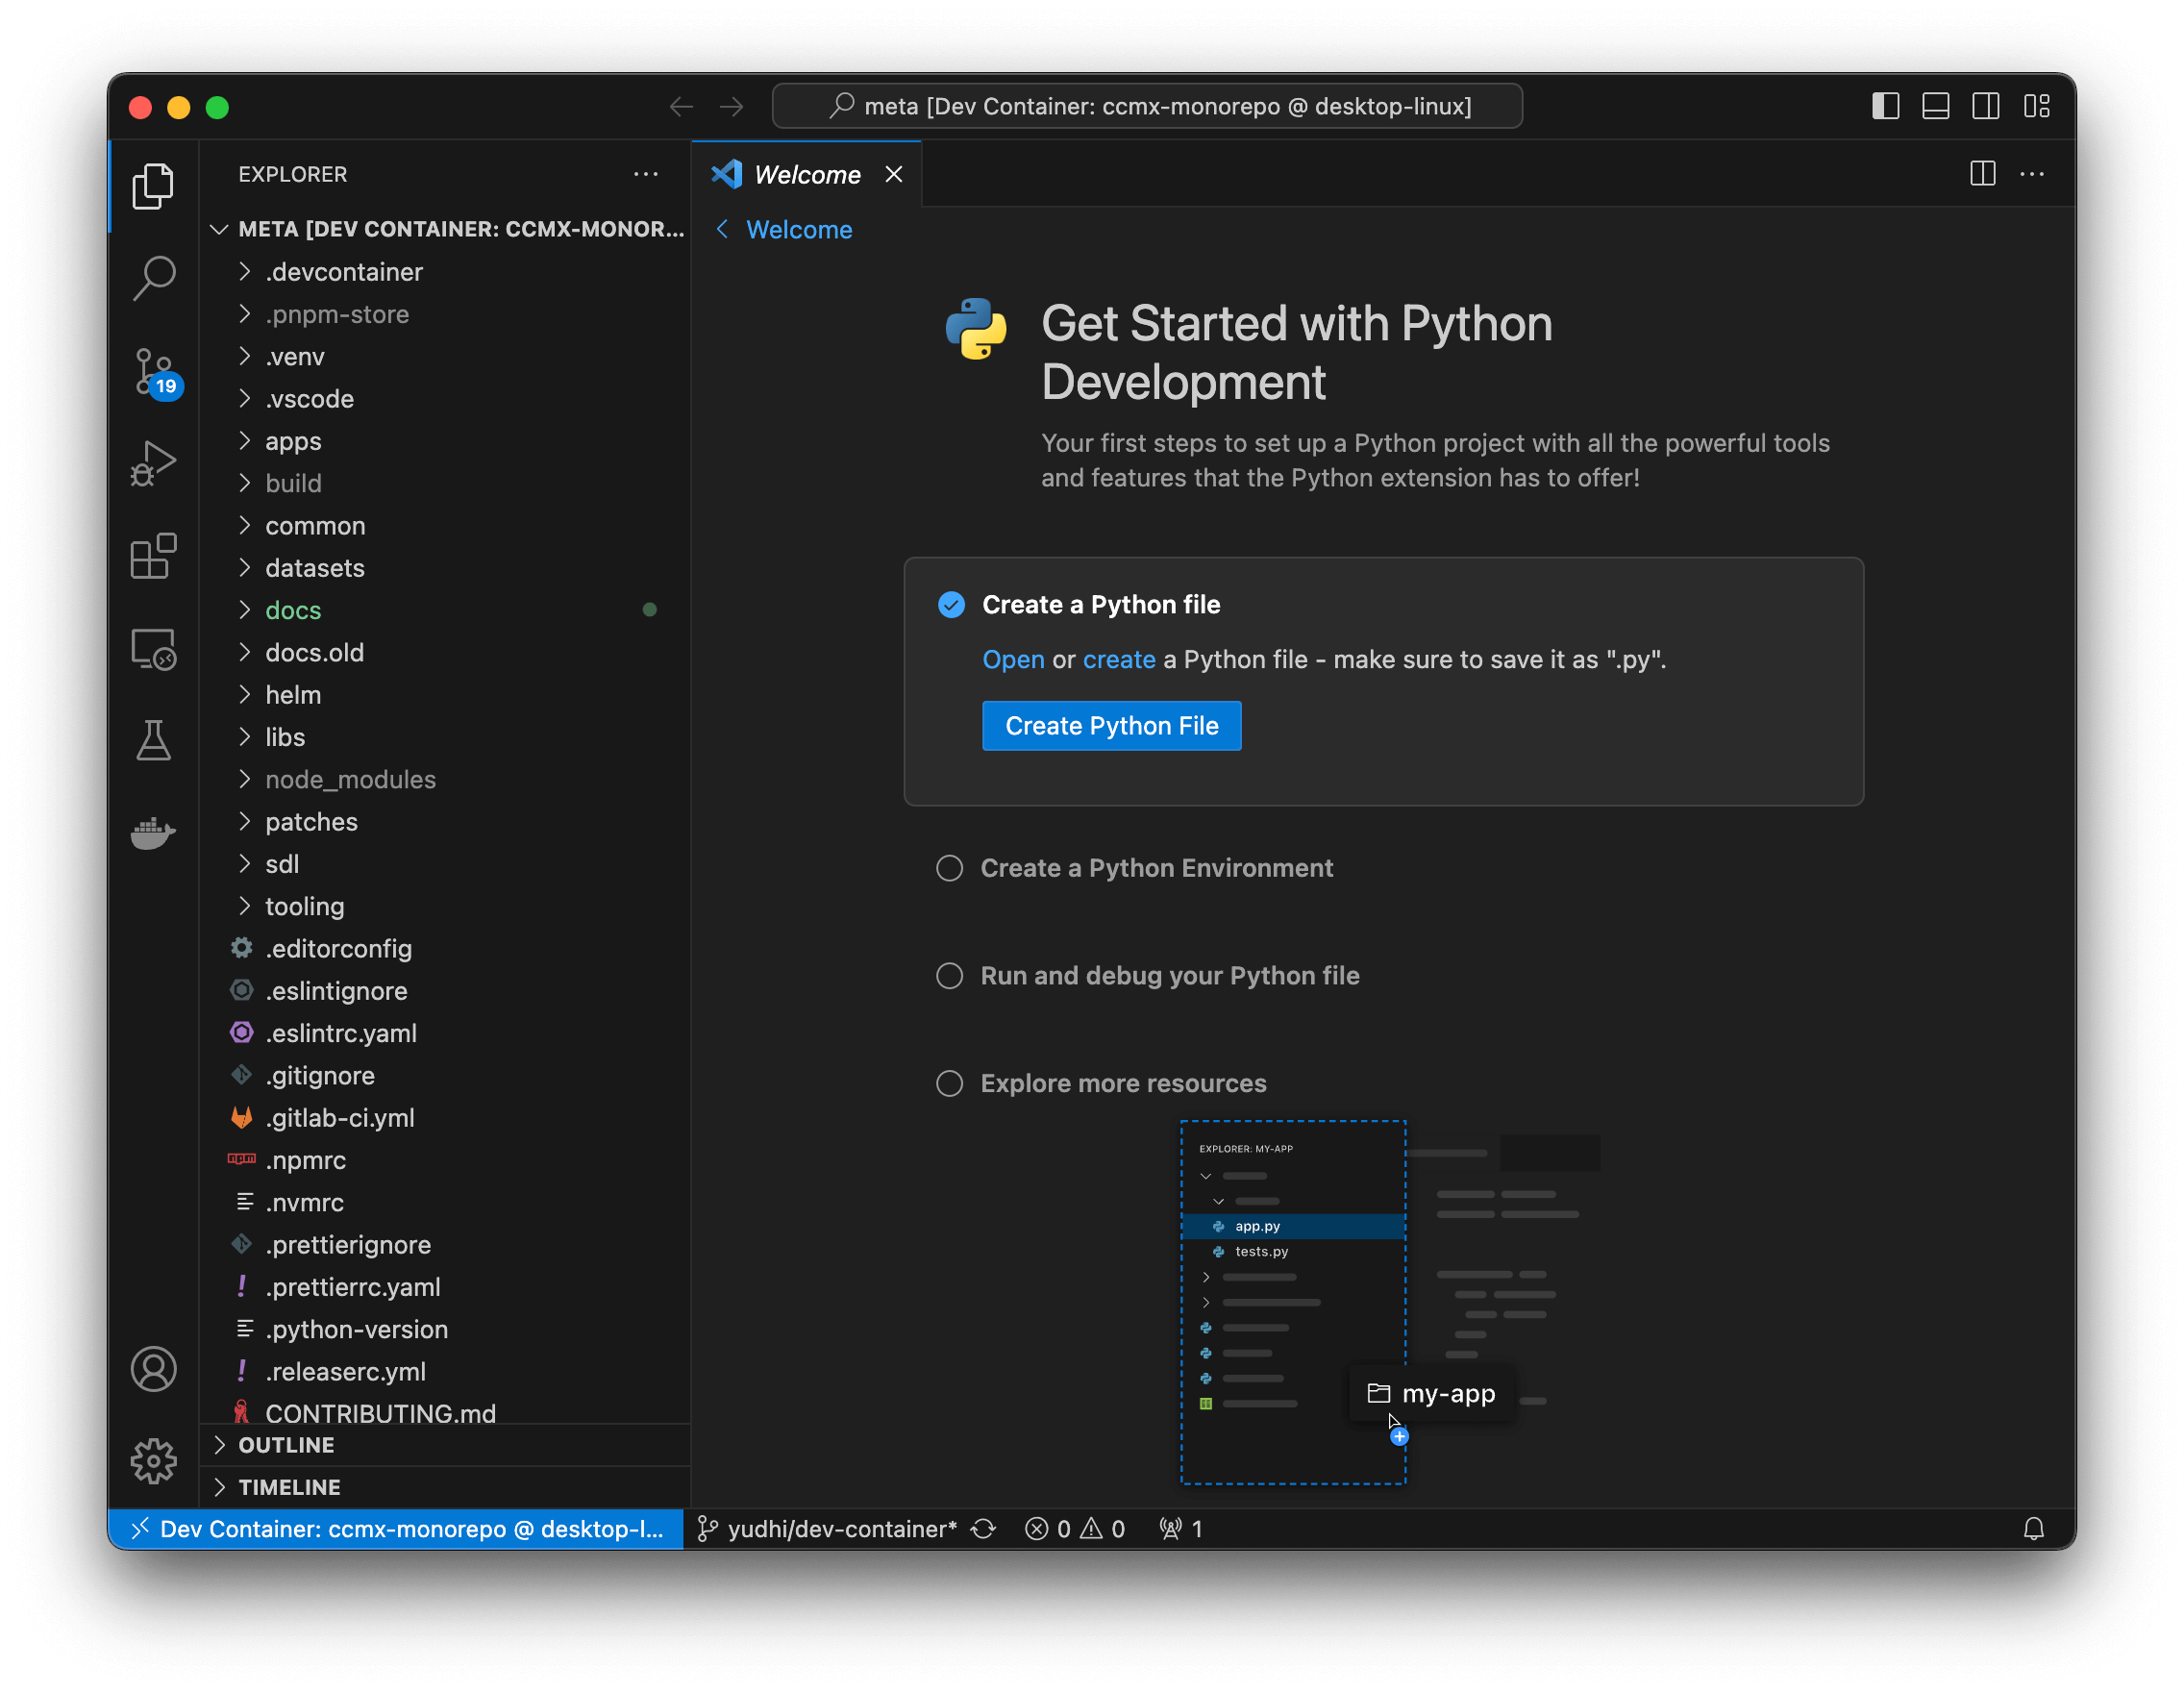Click the Accounts icon in Activity Bar
This screenshot has width=2184, height=1692.
[154, 1369]
